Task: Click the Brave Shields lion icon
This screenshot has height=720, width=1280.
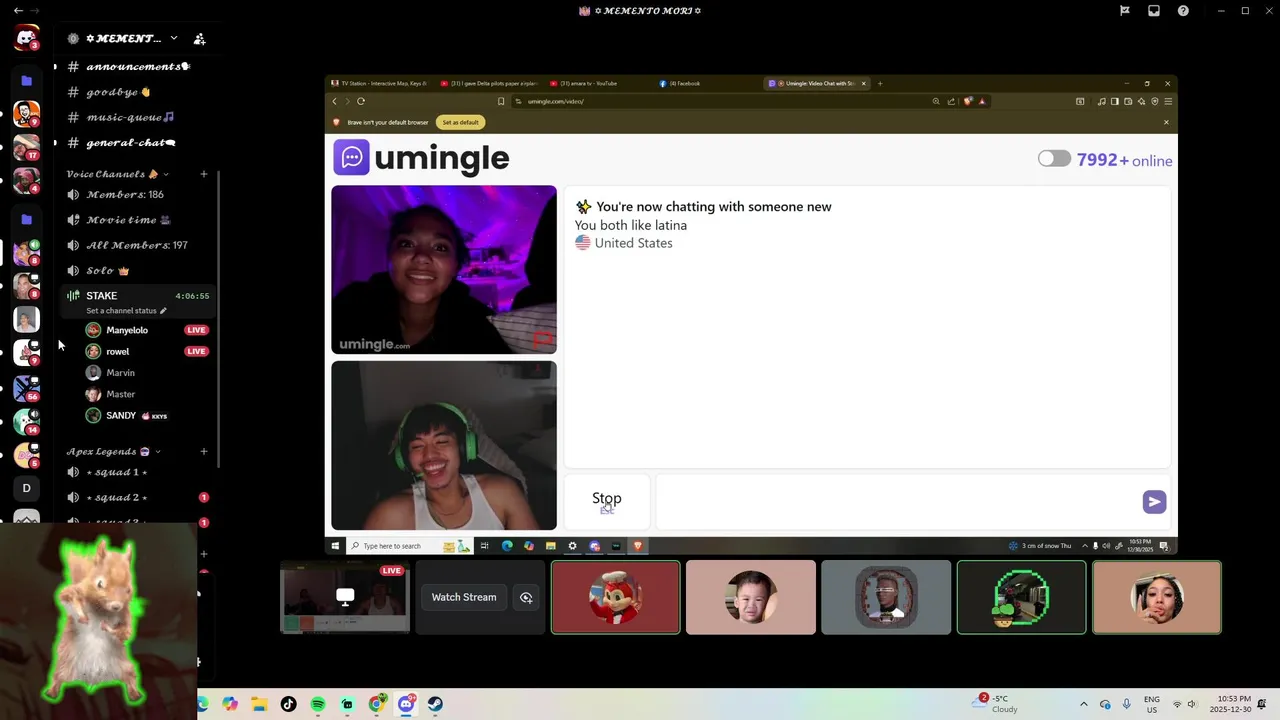Action: pyautogui.click(x=967, y=101)
